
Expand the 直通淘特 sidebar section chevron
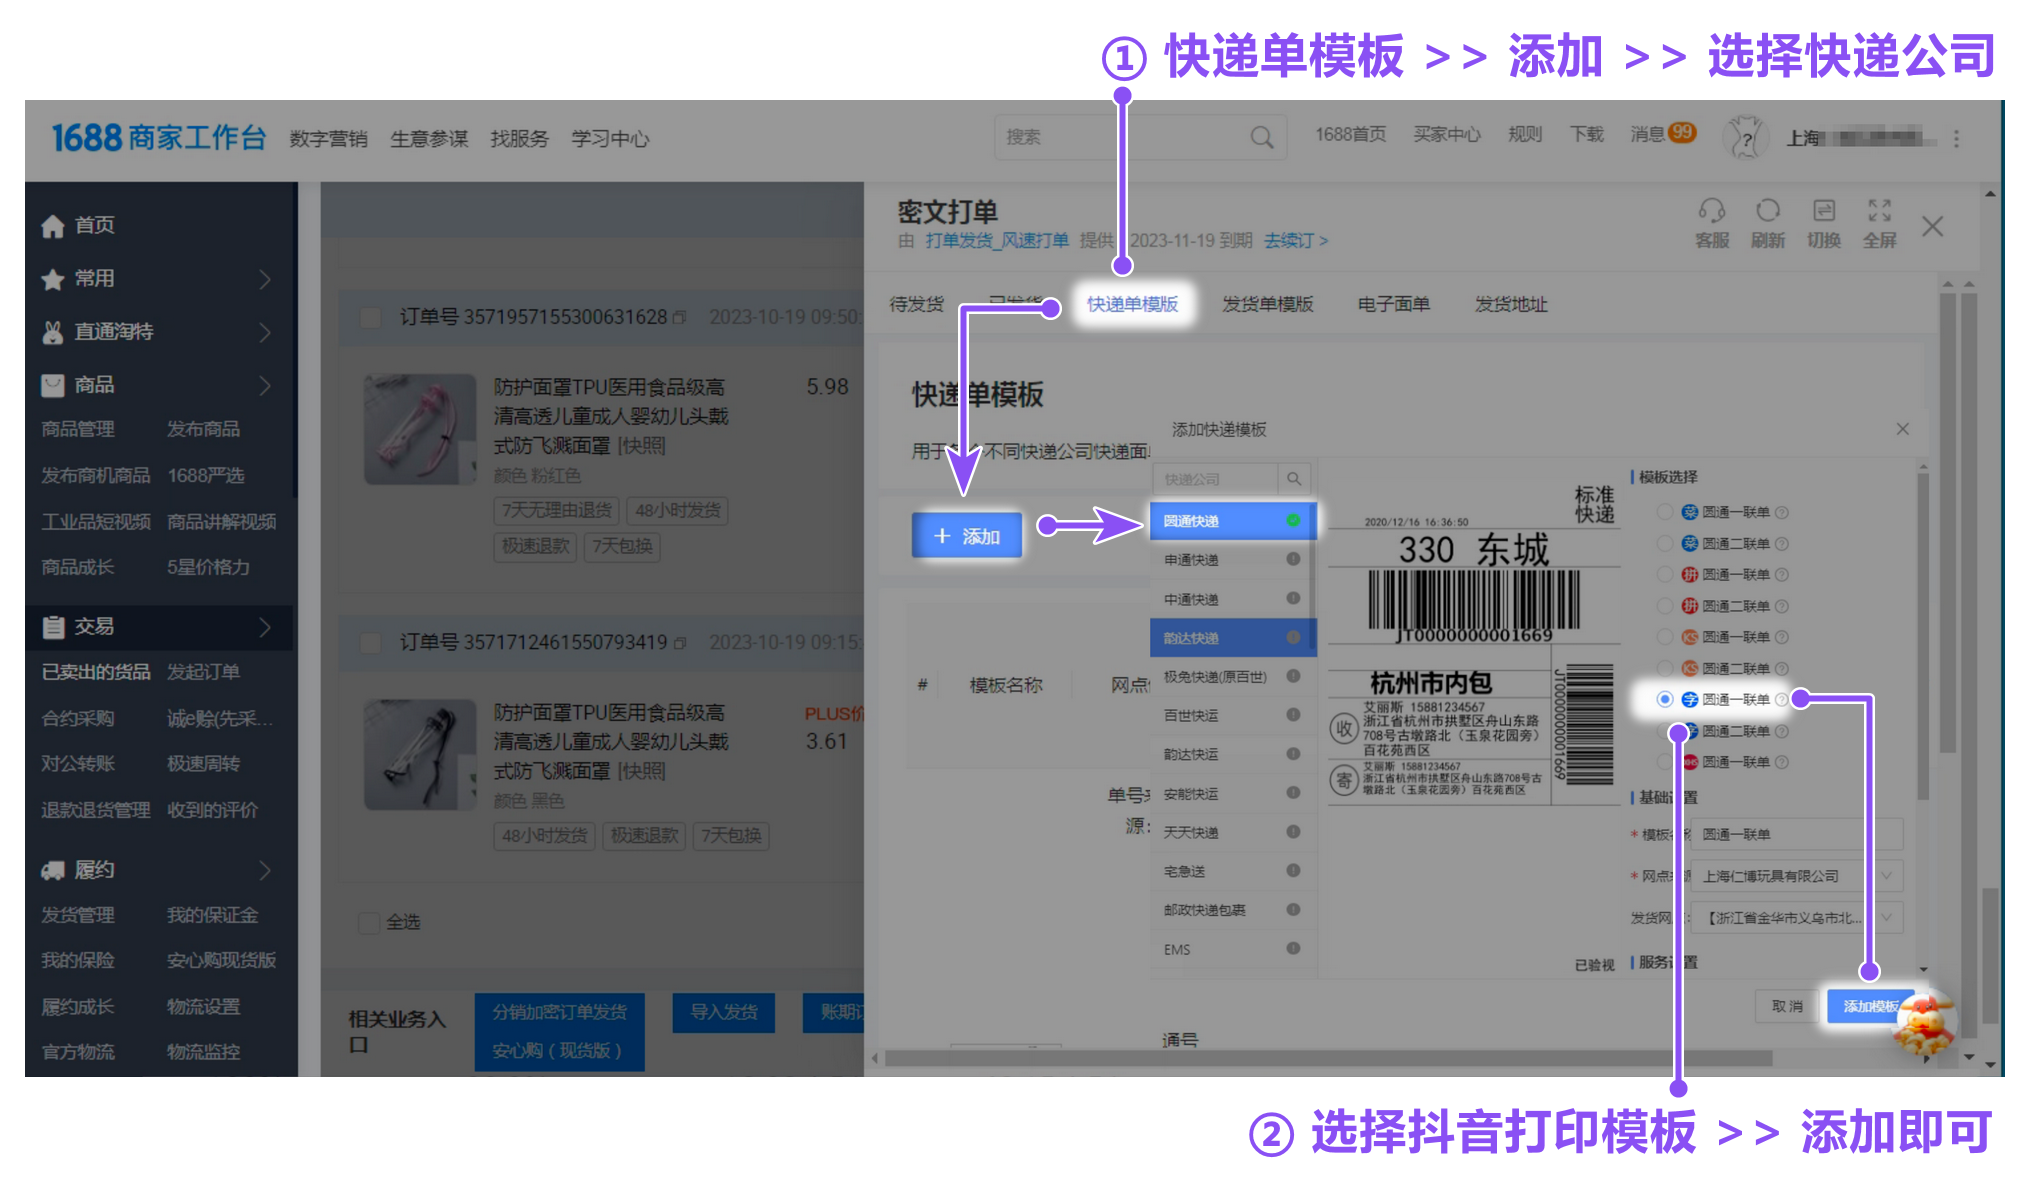[x=265, y=332]
